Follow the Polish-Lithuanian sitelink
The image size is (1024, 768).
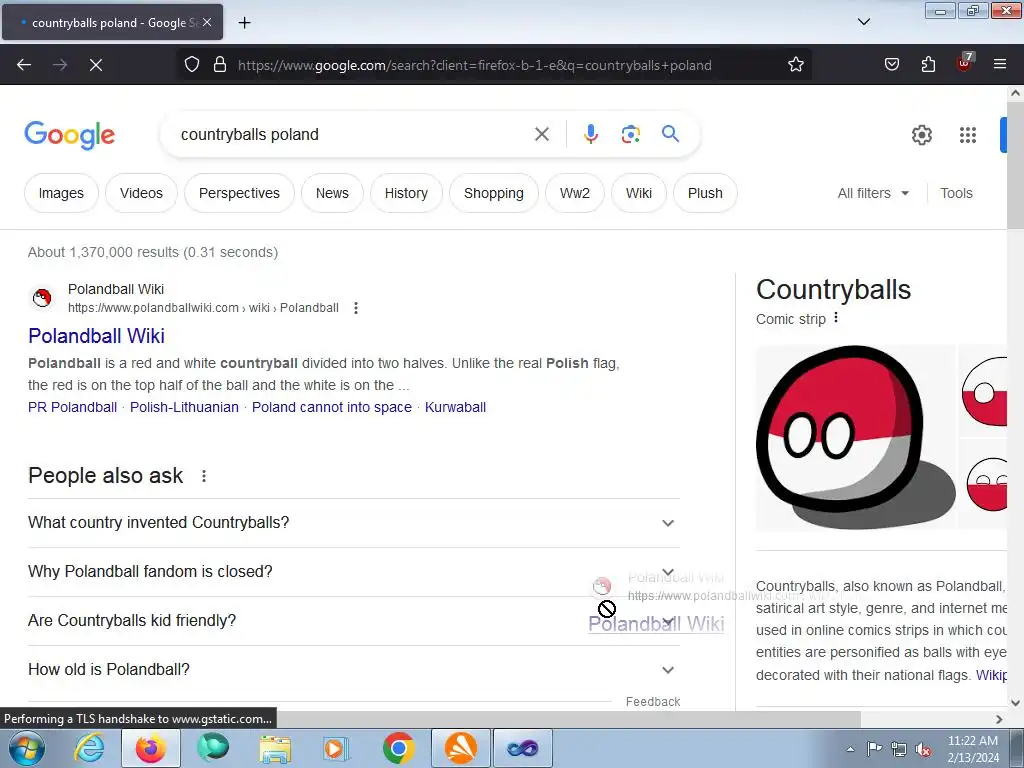184,407
